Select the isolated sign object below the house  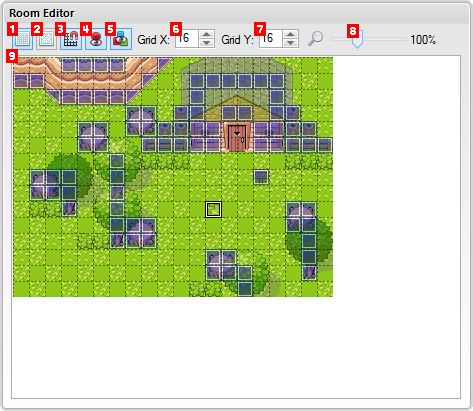(261, 177)
